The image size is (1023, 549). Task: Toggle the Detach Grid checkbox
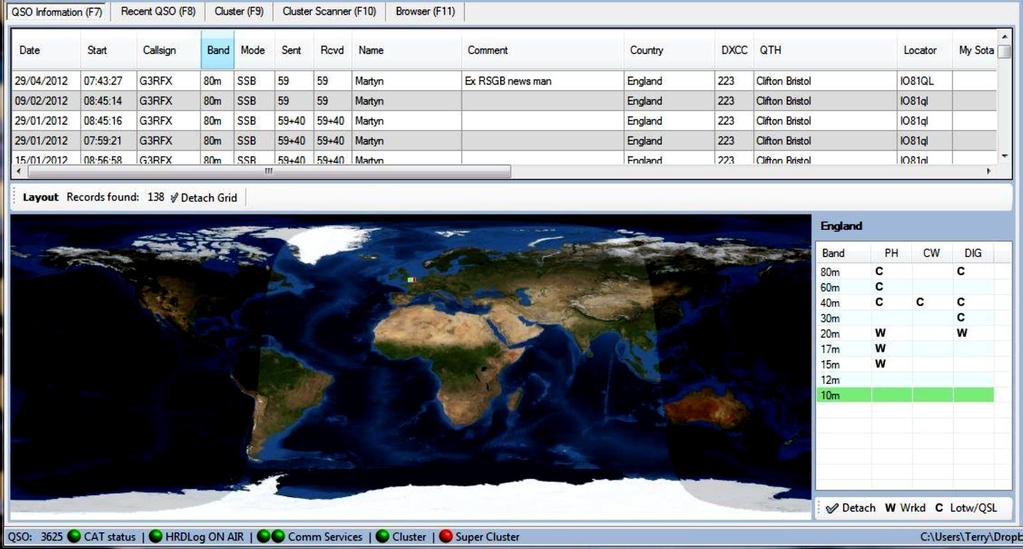204,197
